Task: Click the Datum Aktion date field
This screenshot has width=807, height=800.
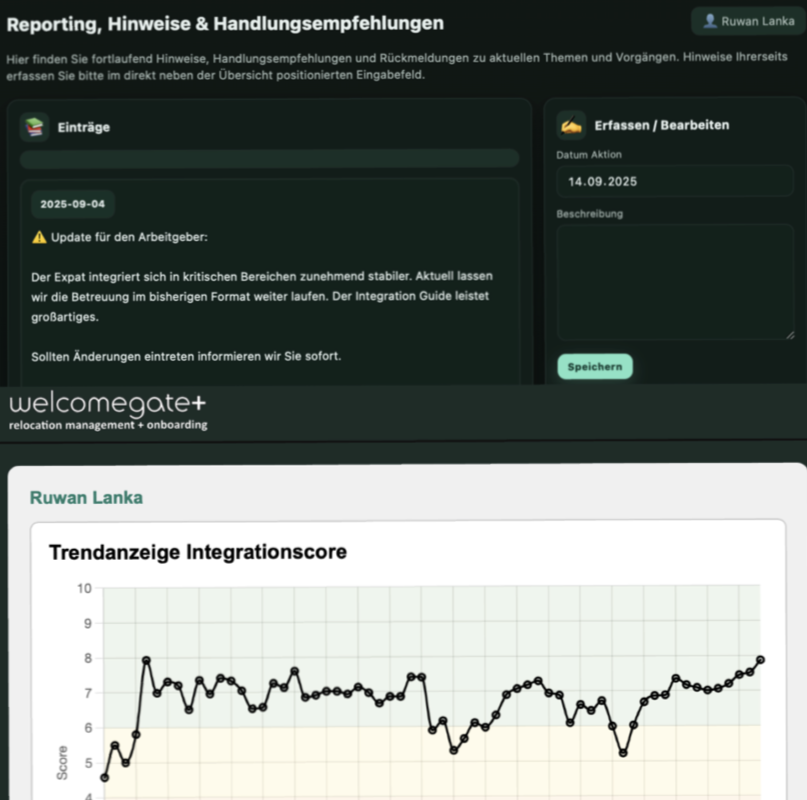Action: (675, 181)
